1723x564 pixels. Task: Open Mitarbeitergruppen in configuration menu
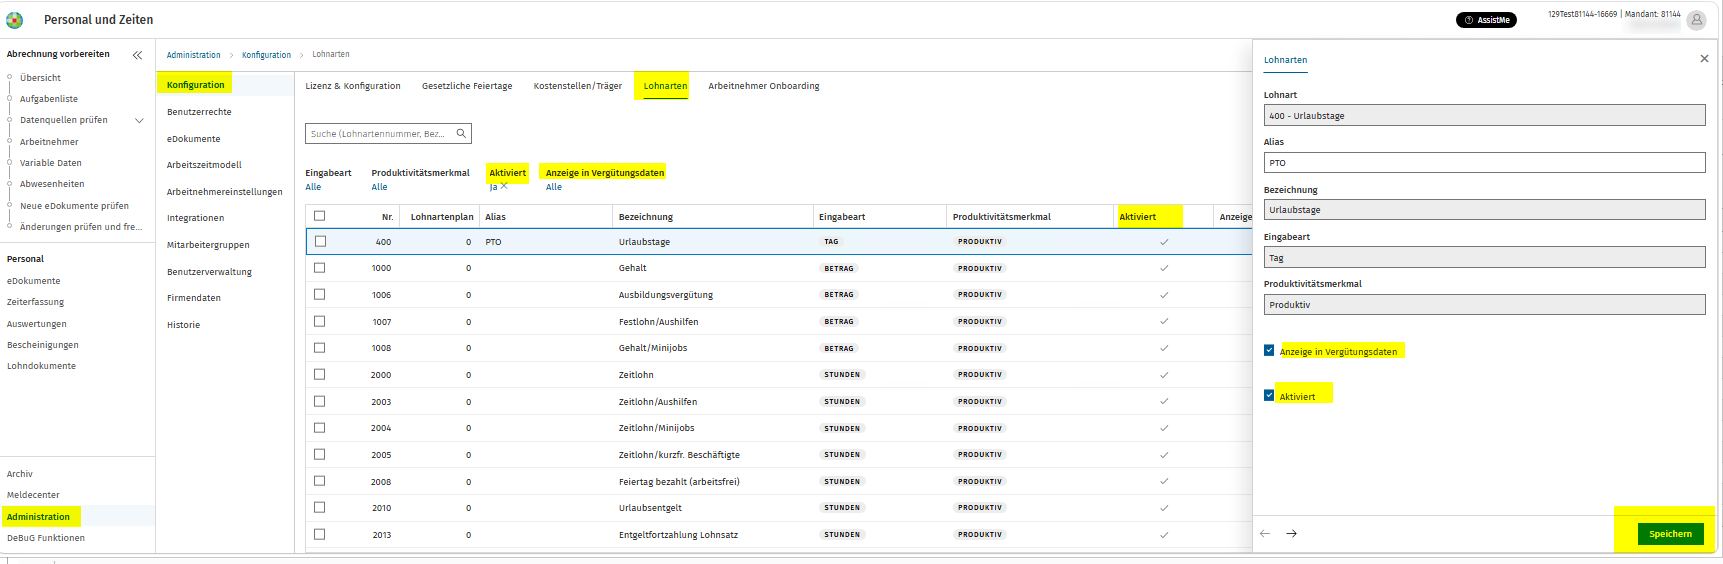point(208,245)
